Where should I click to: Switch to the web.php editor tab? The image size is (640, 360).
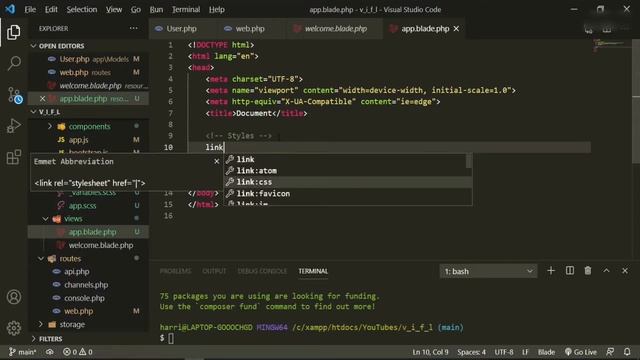(250, 29)
